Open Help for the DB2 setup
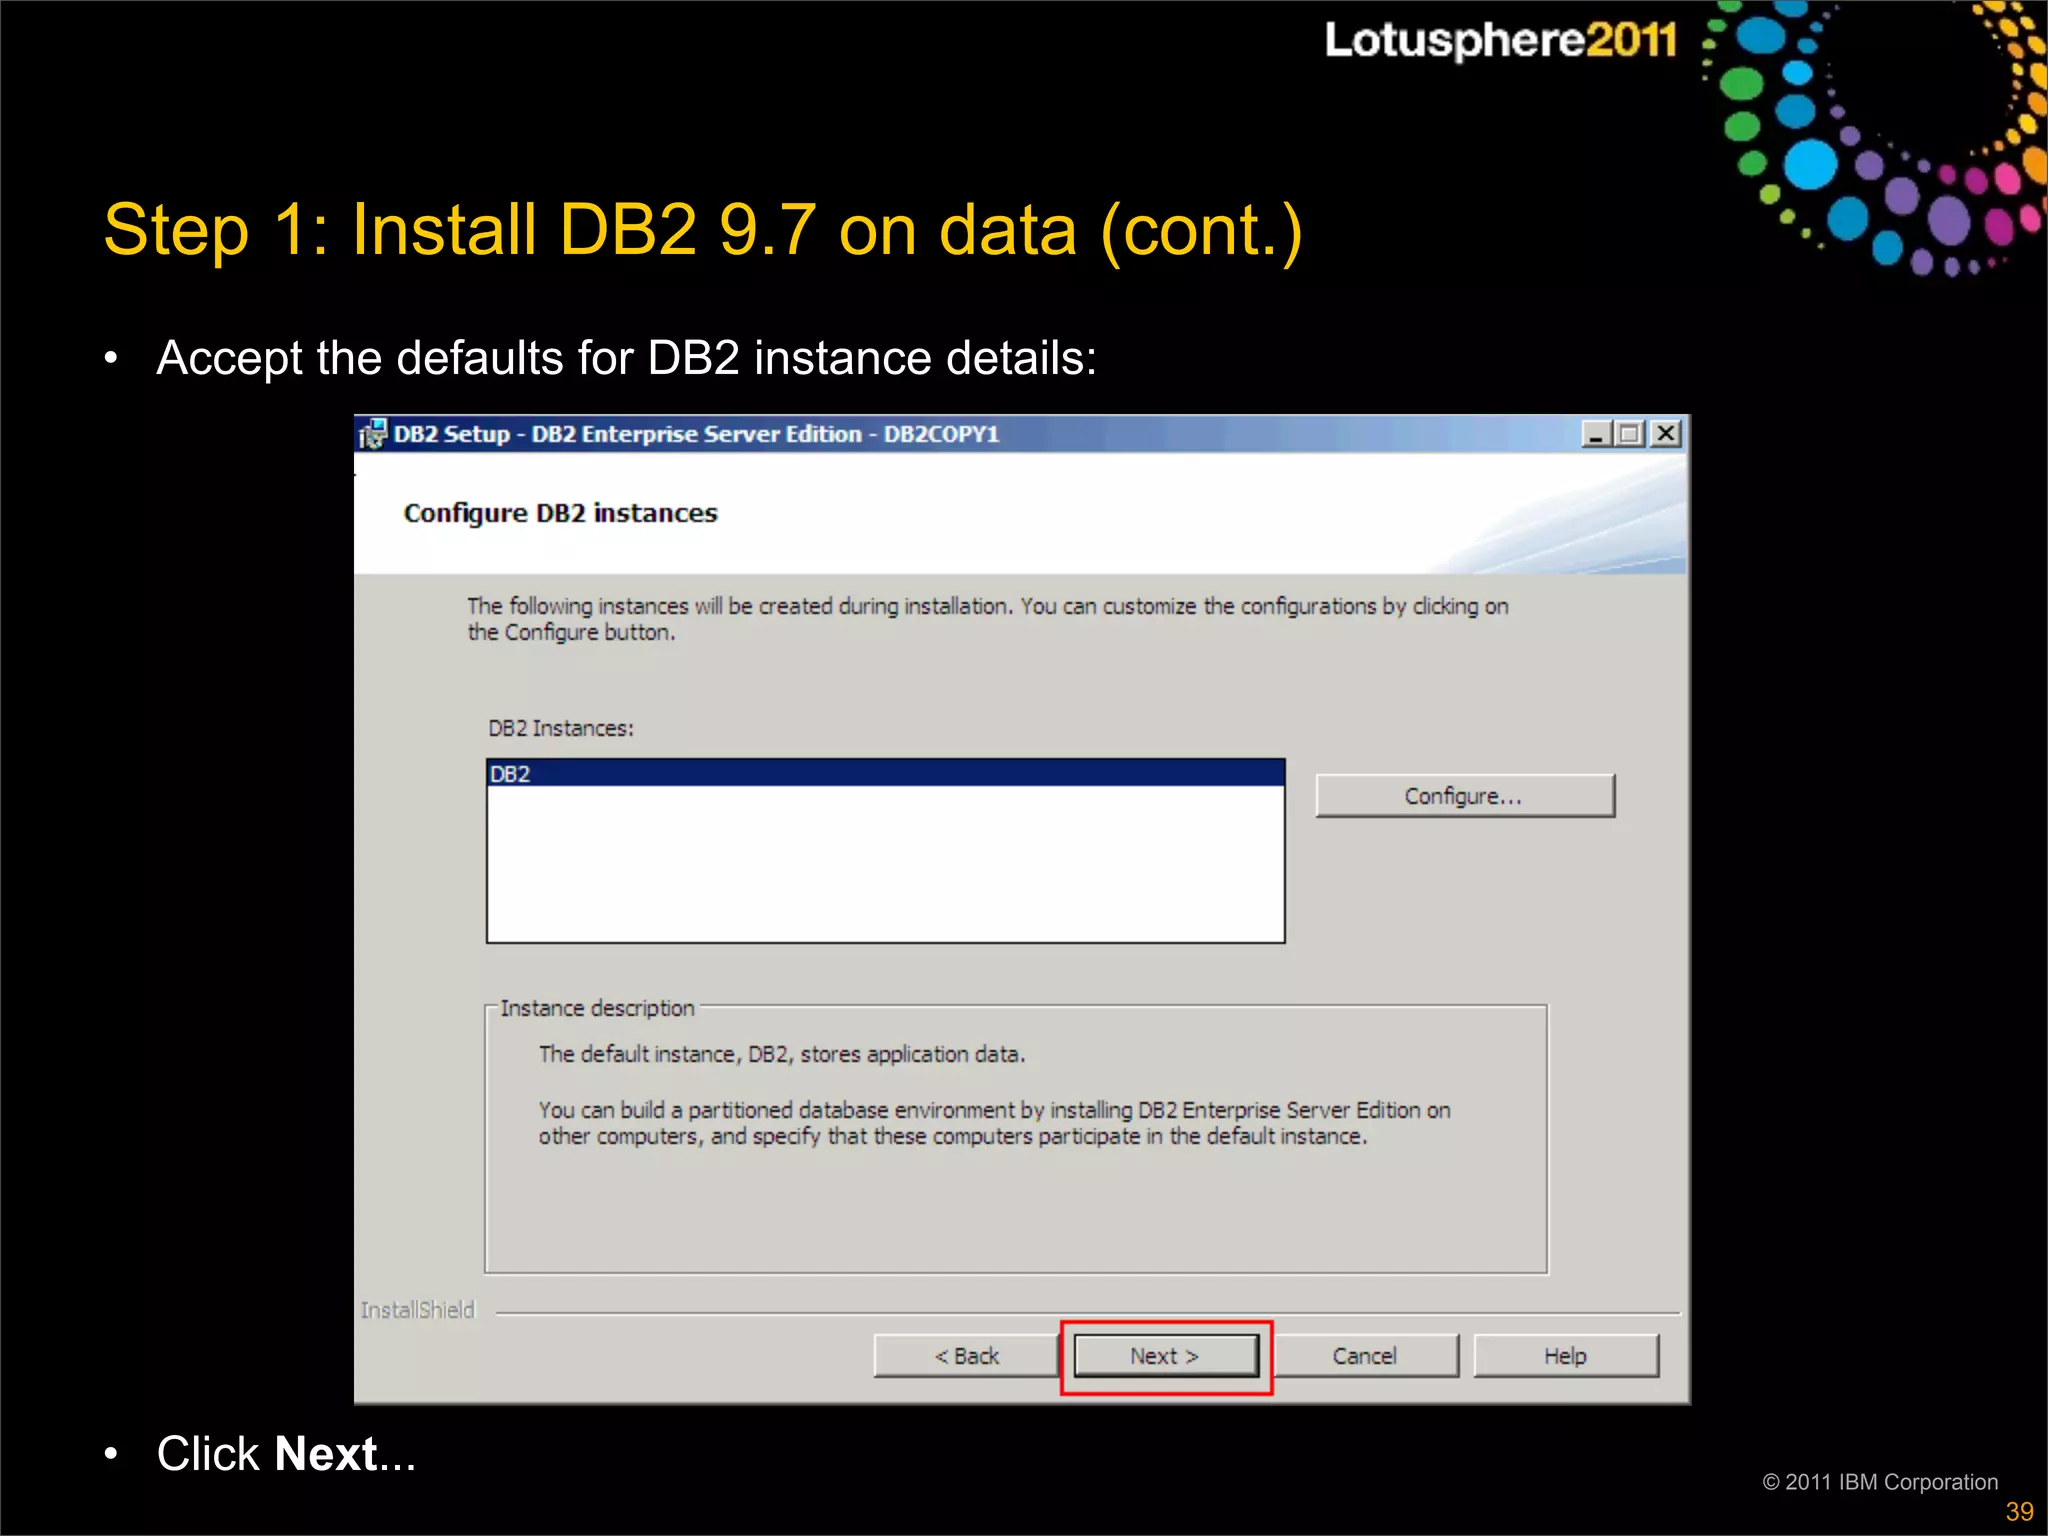This screenshot has width=2048, height=1536. point(1566,1356)
